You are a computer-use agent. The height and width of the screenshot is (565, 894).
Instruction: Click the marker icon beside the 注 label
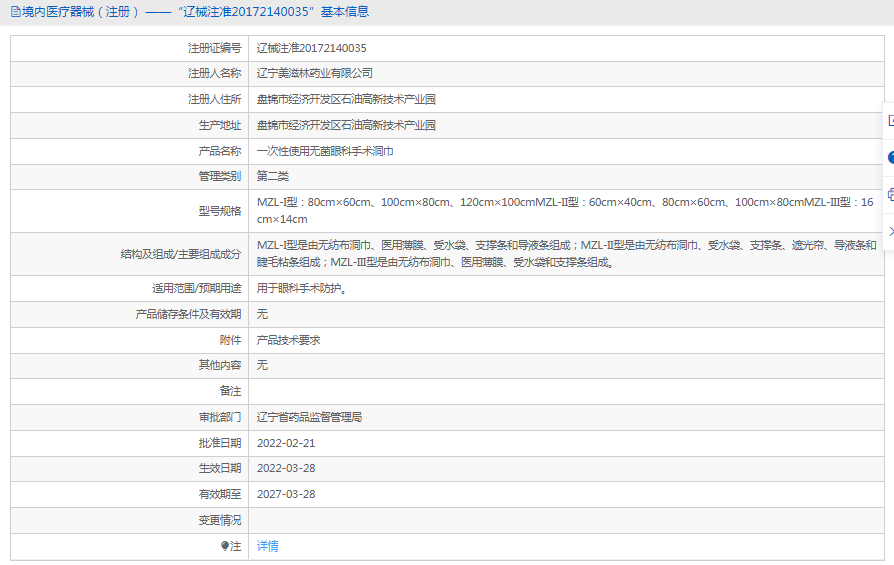(x=225, y=546)
